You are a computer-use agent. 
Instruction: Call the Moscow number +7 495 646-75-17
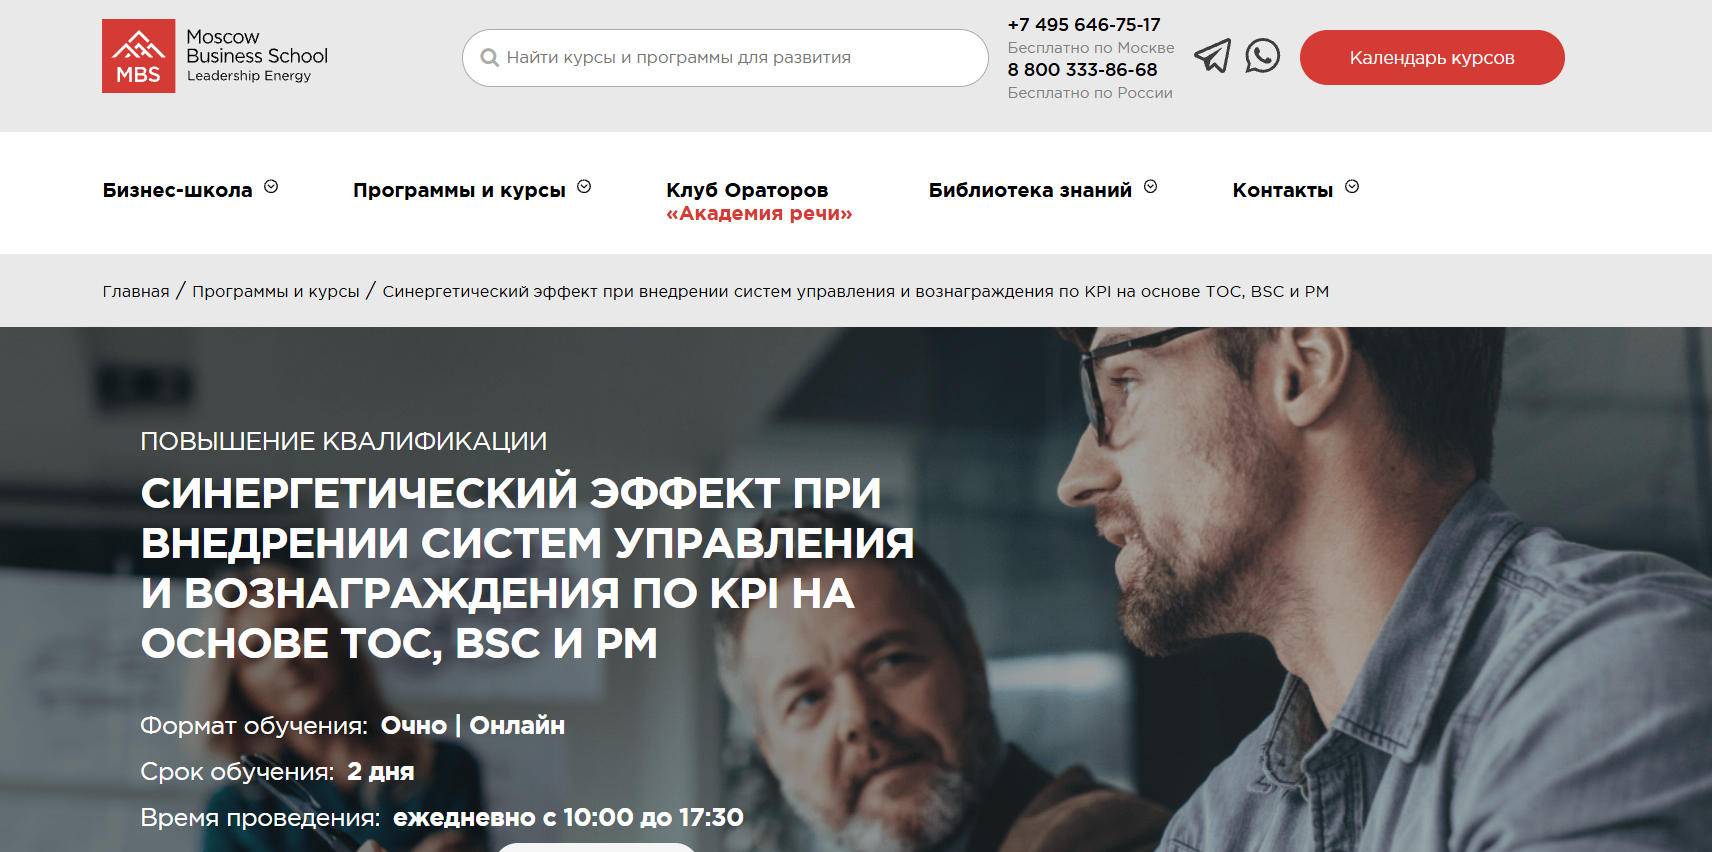[x=1084, y=25]
